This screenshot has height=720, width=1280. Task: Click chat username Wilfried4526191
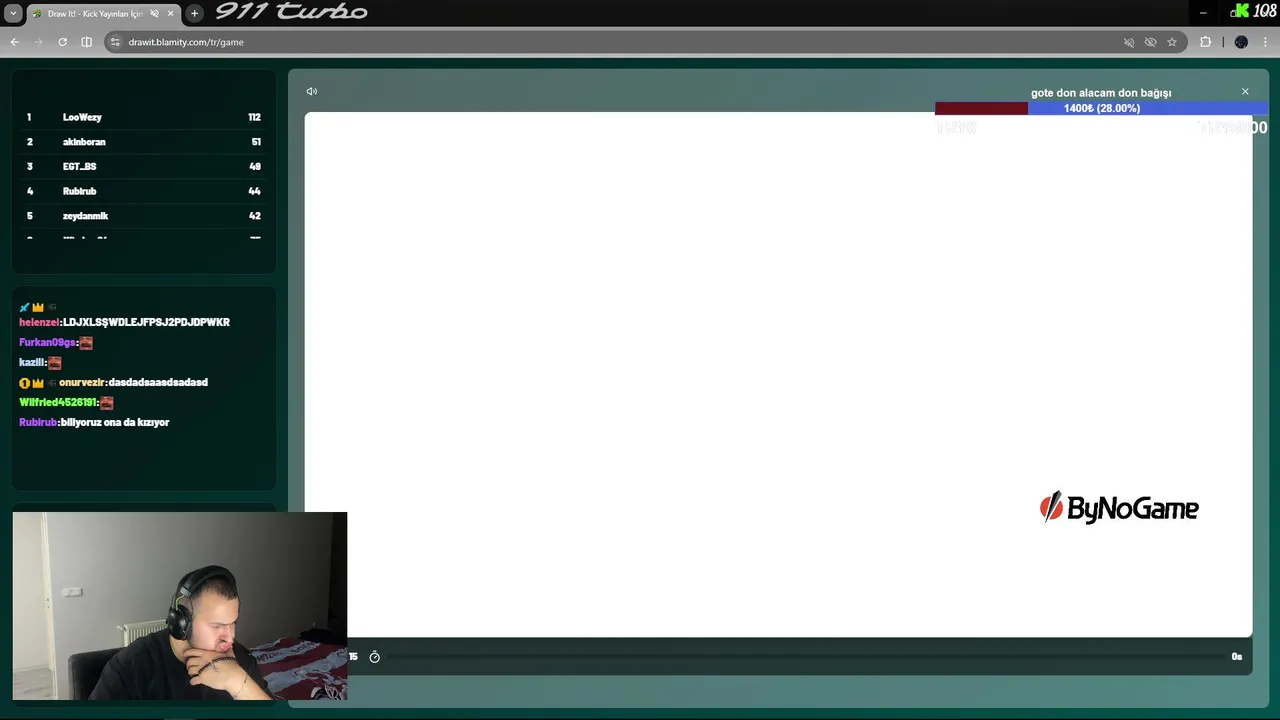click(x=58, y=402)
